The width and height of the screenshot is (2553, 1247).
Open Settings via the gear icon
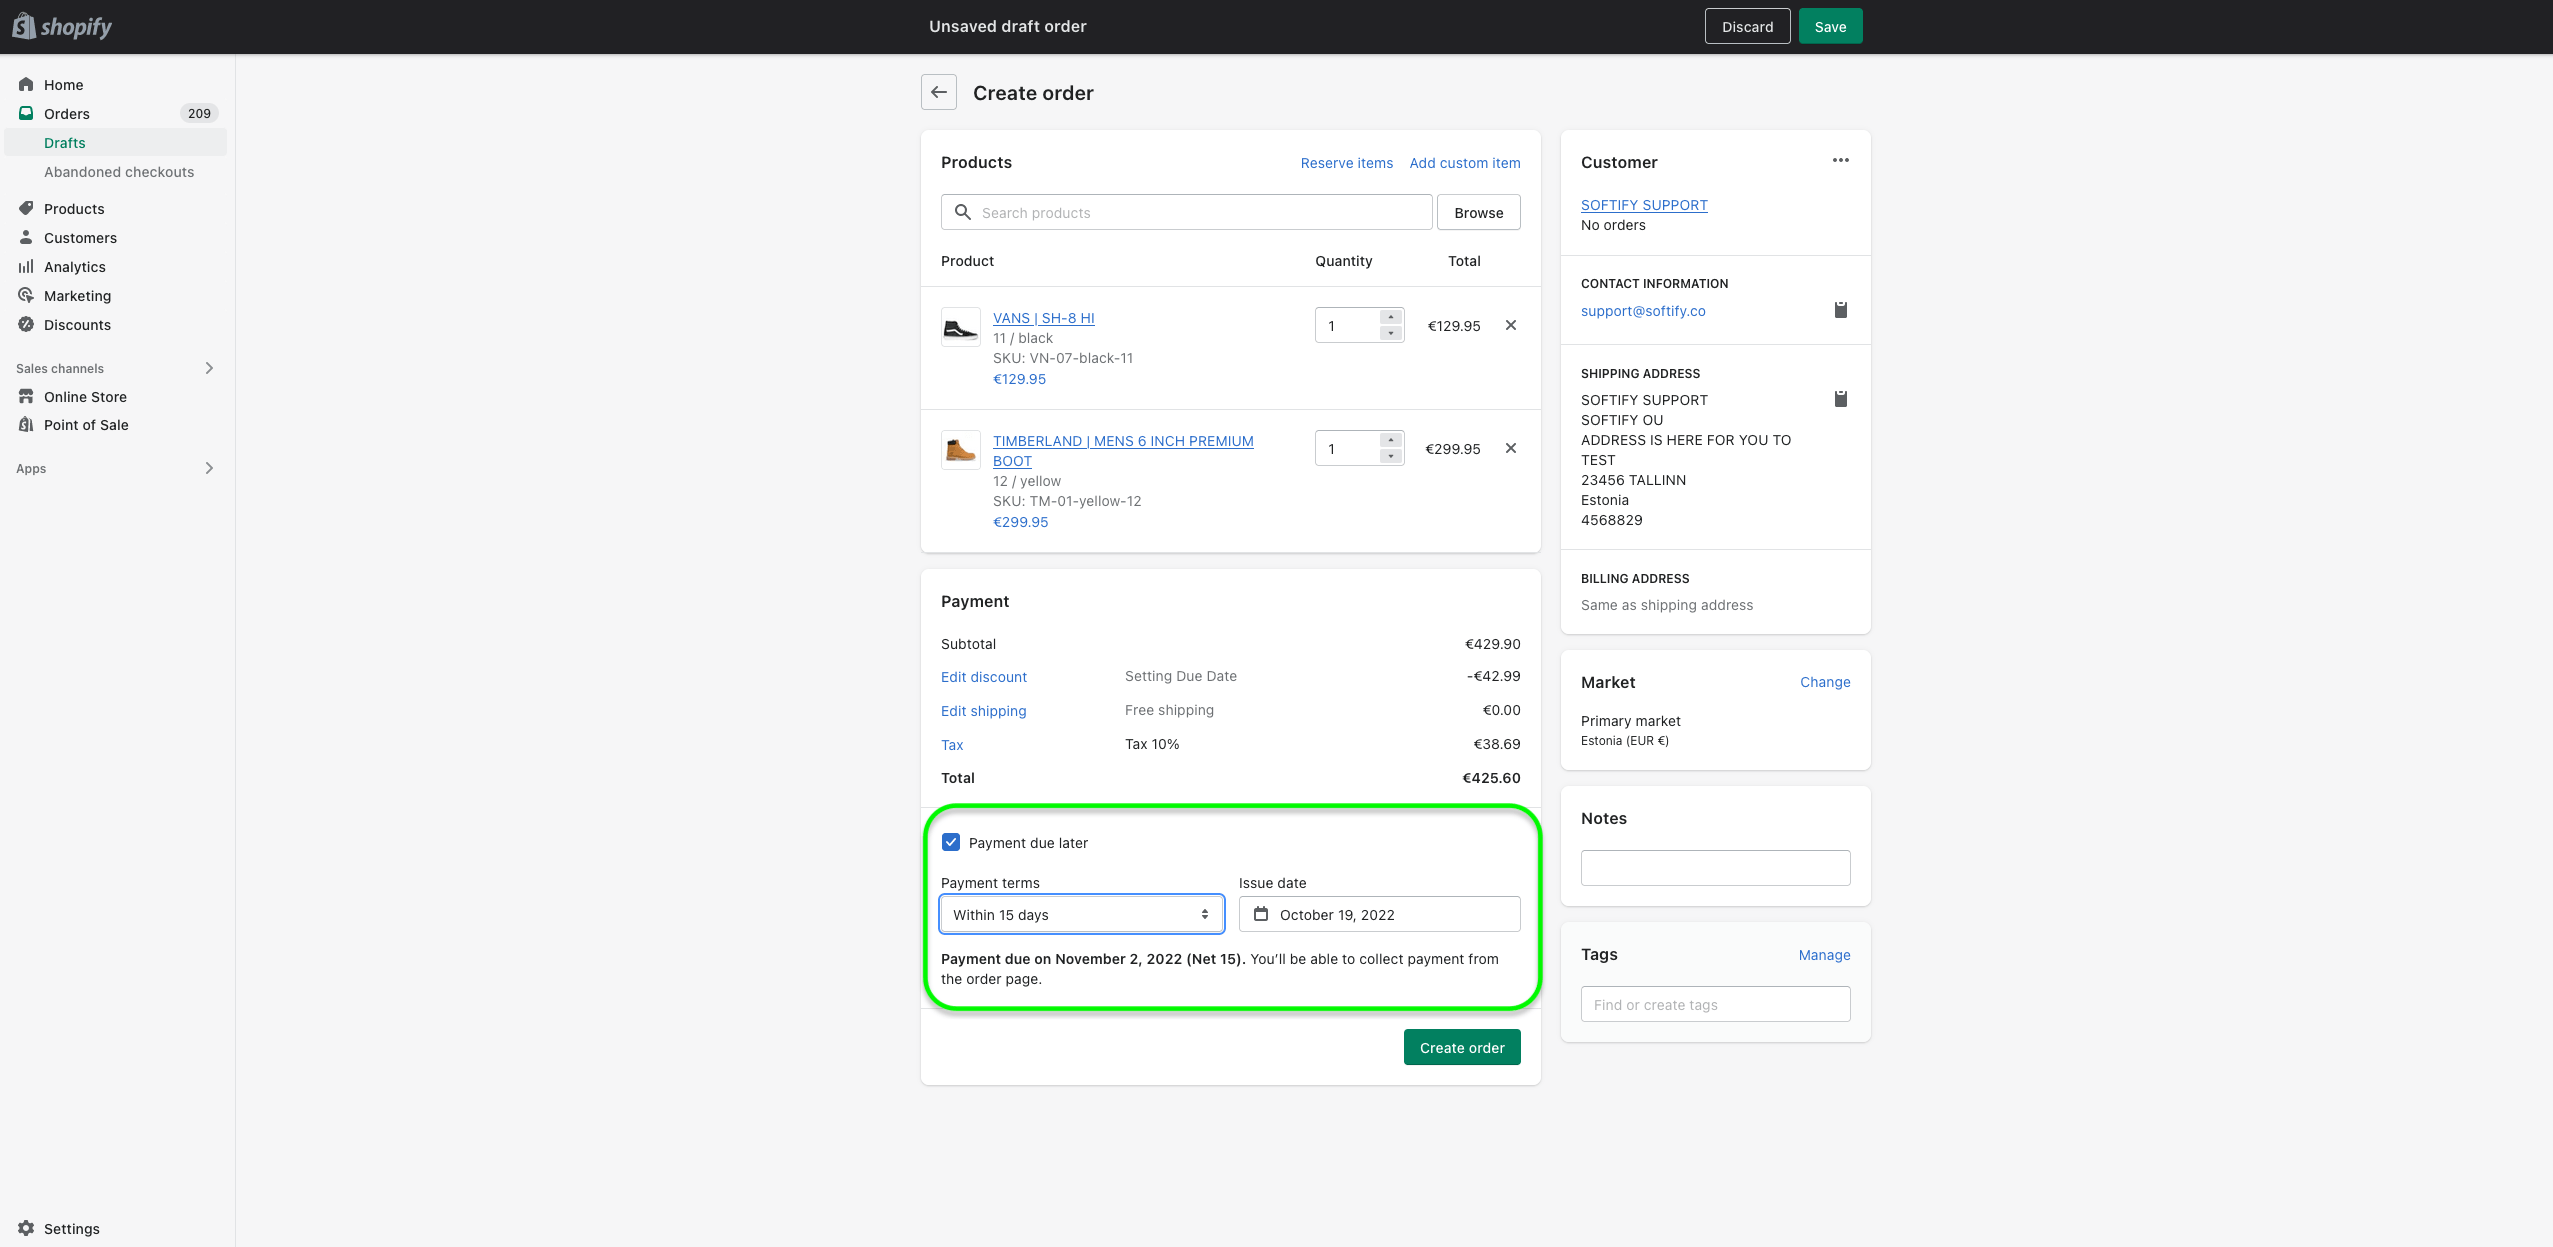pyautogui.click(x=26, y=1228)
